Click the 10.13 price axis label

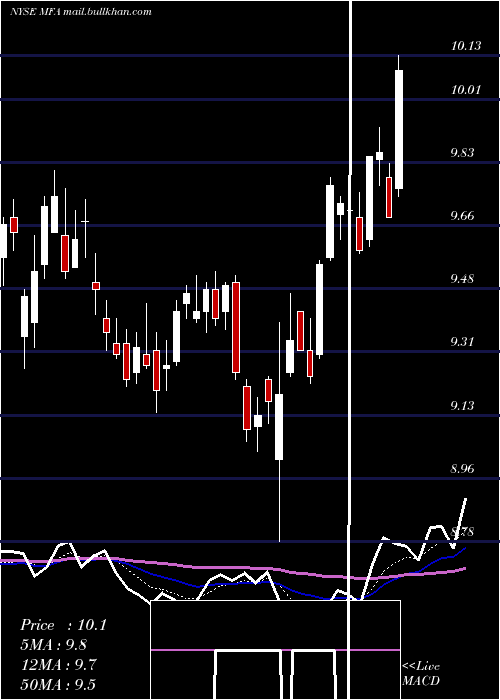click(x=466, y=46)
